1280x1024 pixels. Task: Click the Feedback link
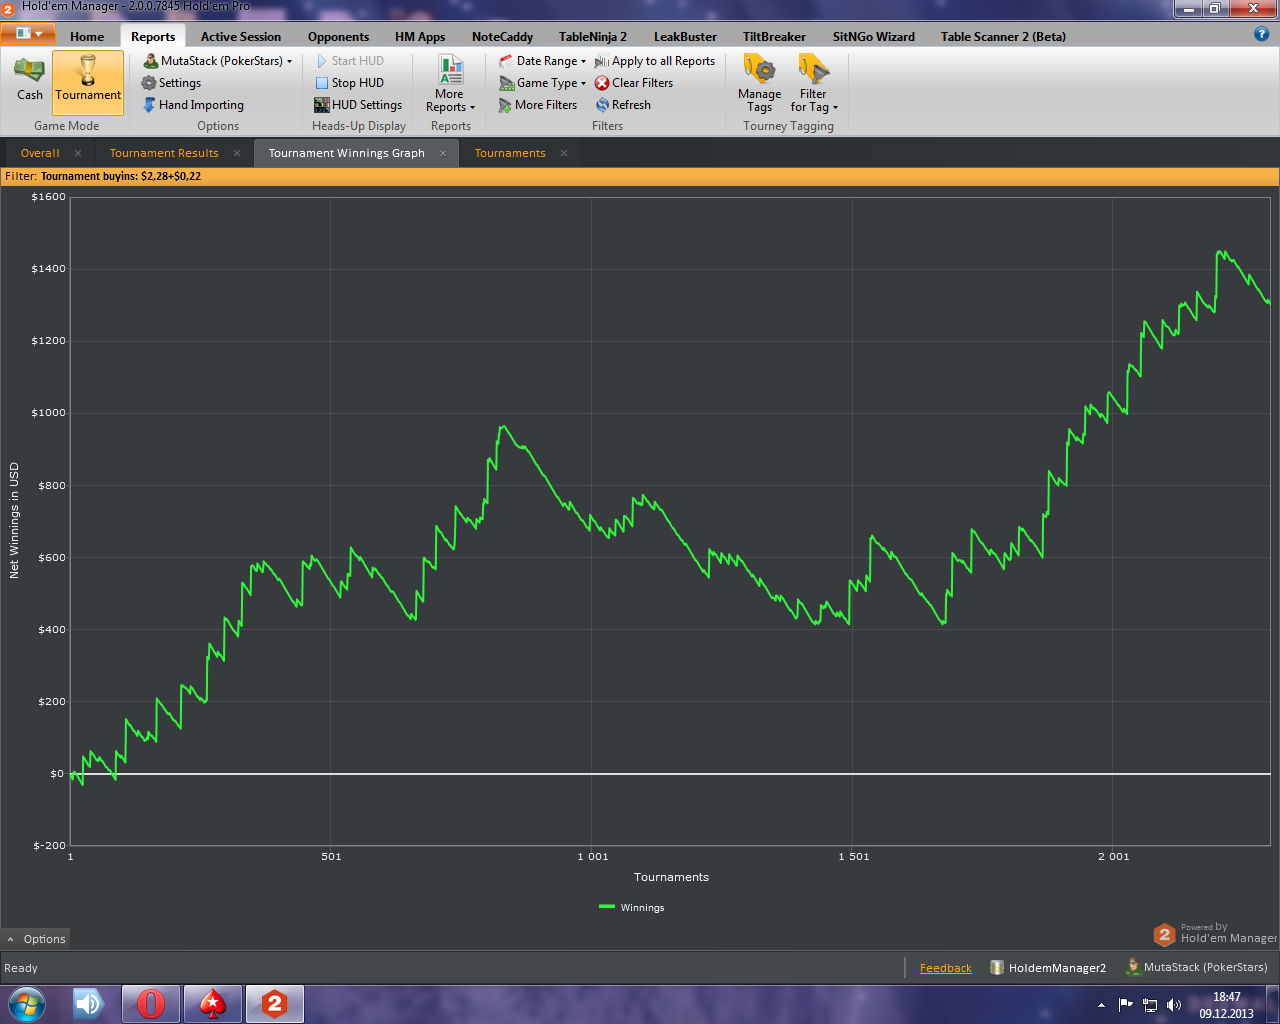click(x=945, y=968)
